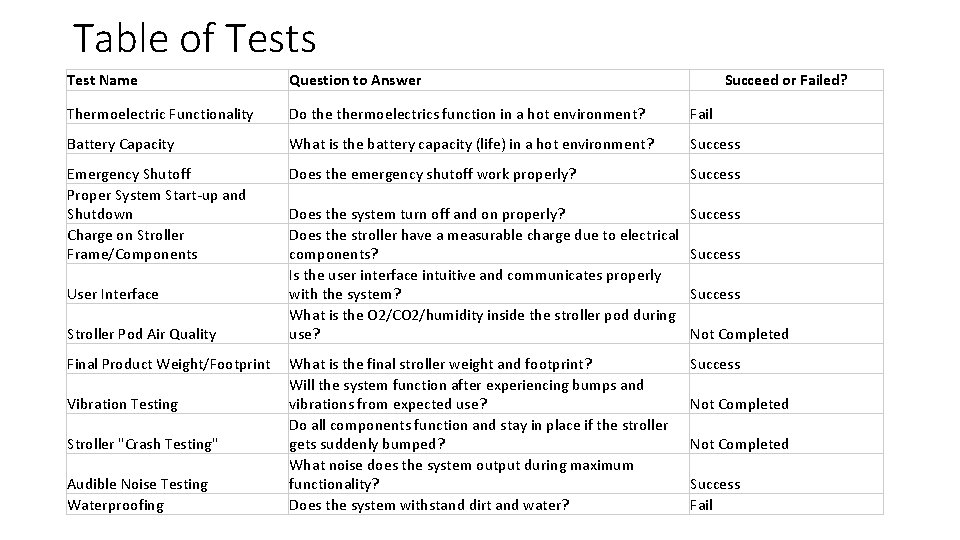Select the question about withstanding dirt and water
The width and height of the screenshot is (960, 540).
429,505
